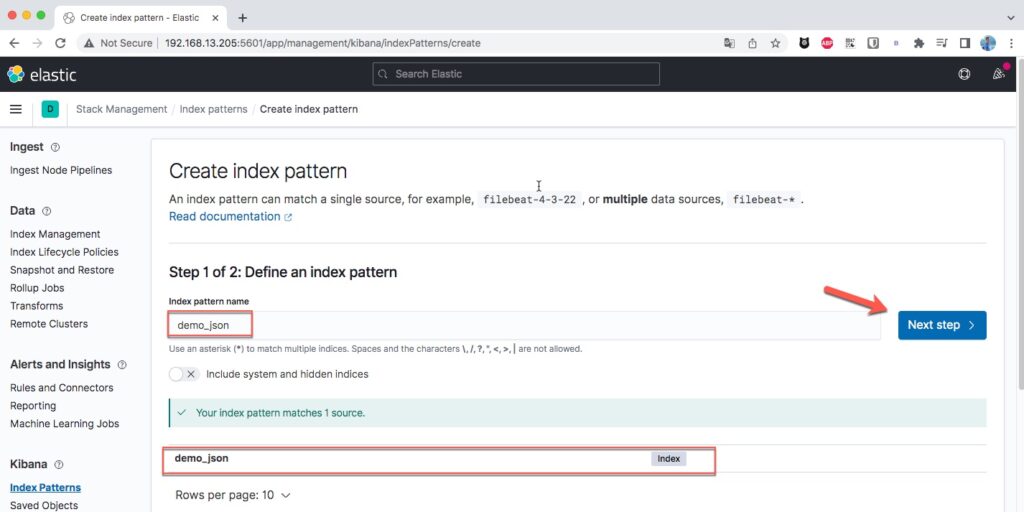Open the media control playlist icon
This screenshot has width=1024, height=512.
942,43
